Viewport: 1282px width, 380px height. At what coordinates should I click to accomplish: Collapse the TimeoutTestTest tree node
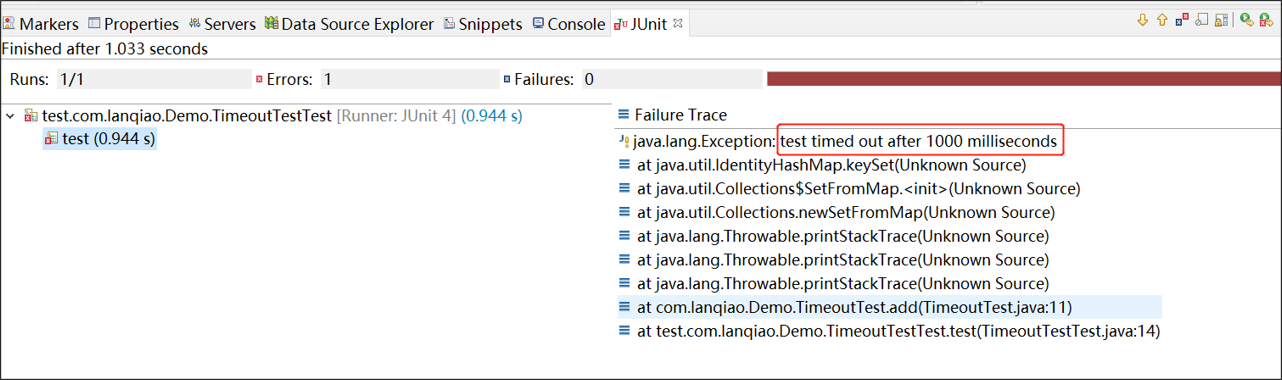point(11,116)
